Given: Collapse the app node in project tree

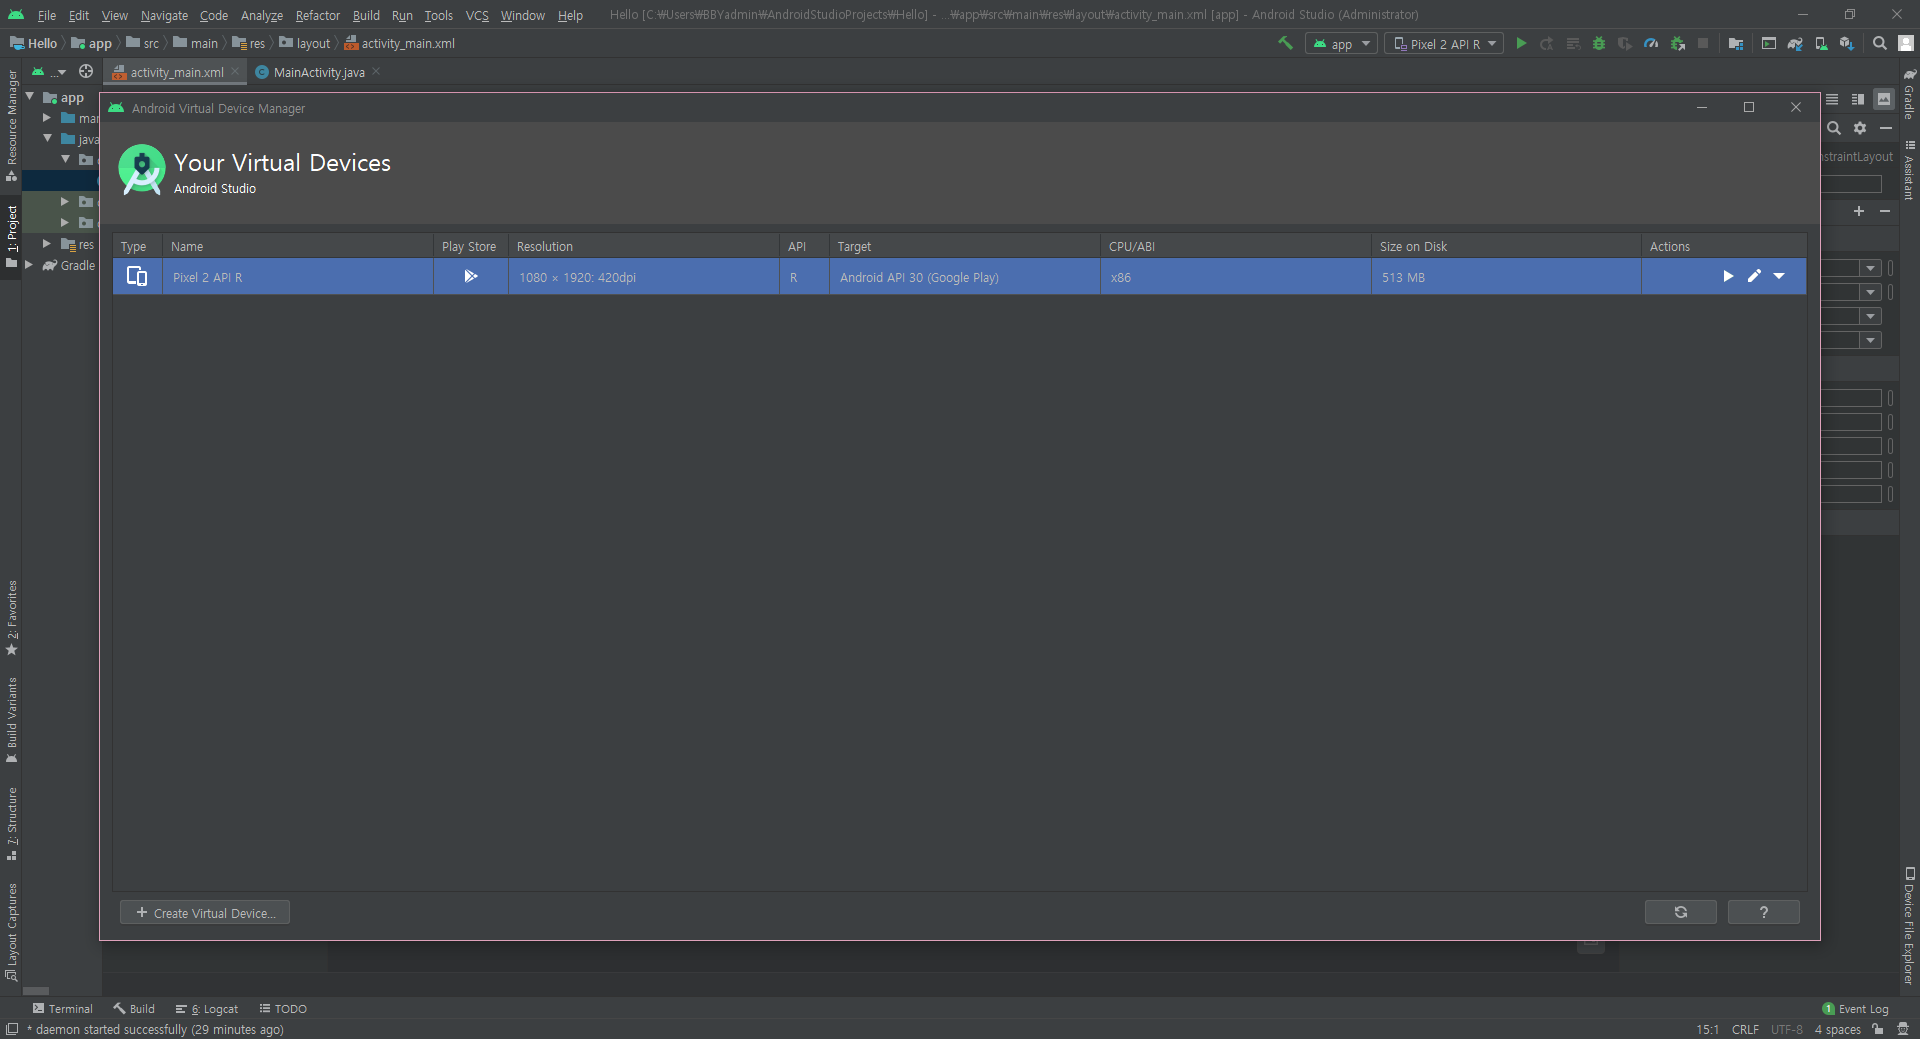Looking at the screenshot, I should coord(30,97).
